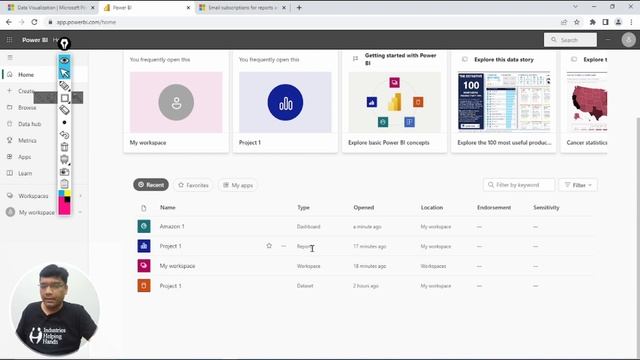The width and height of the screenshot is (640, 360).
Task: Open Data hub in the sidebar
Action: click(x=29, y=124)
